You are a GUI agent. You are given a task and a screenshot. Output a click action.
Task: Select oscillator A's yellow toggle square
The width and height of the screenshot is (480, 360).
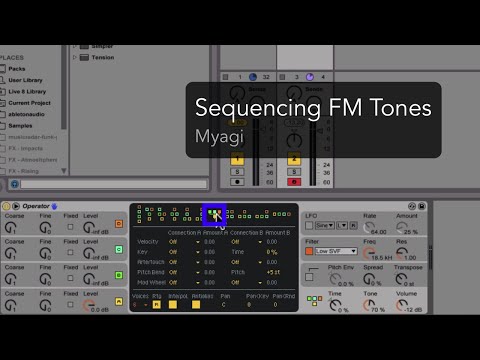click(x=119, y=302)
